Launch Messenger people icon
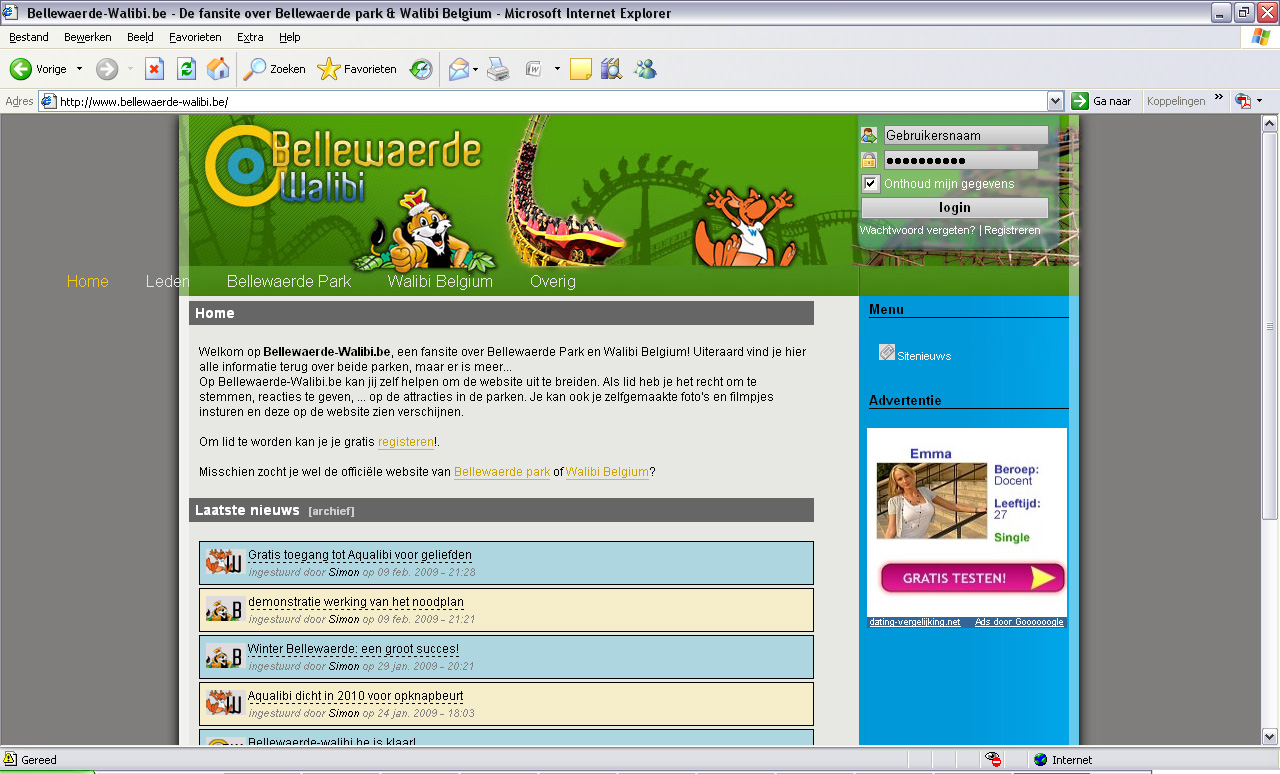Viewport: 1280px width, 774px height. [x=645, y=69]
